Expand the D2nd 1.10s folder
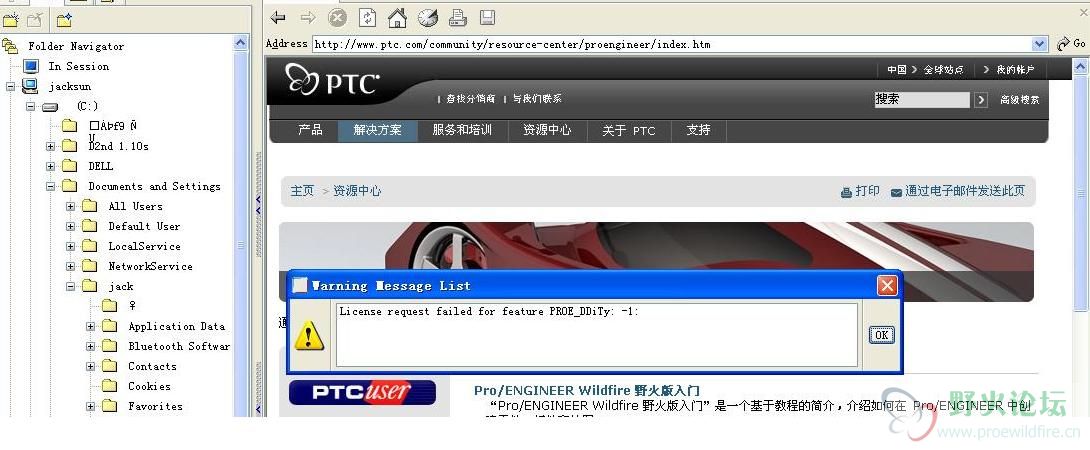This screenshot has width=1090, height=450. (51, 146)
